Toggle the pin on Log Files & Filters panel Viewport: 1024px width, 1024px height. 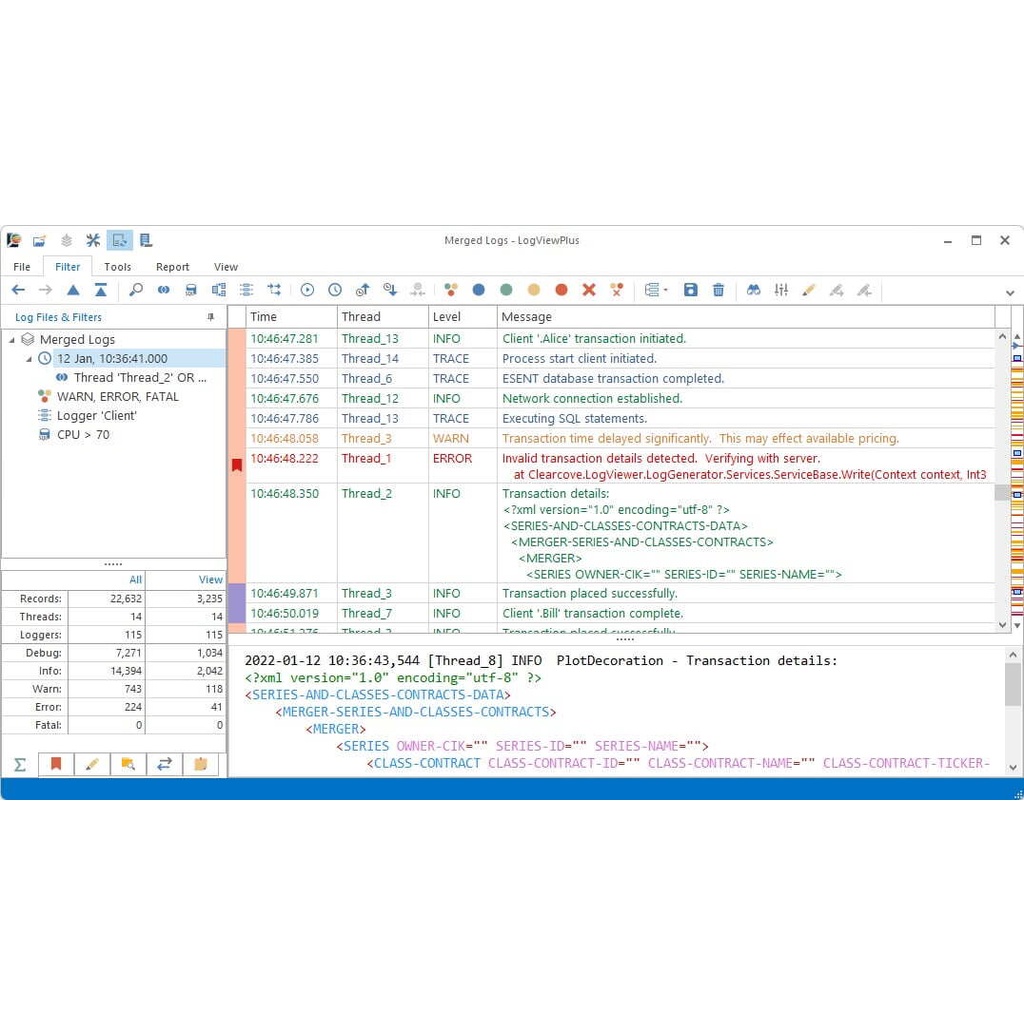coord(210,317)
